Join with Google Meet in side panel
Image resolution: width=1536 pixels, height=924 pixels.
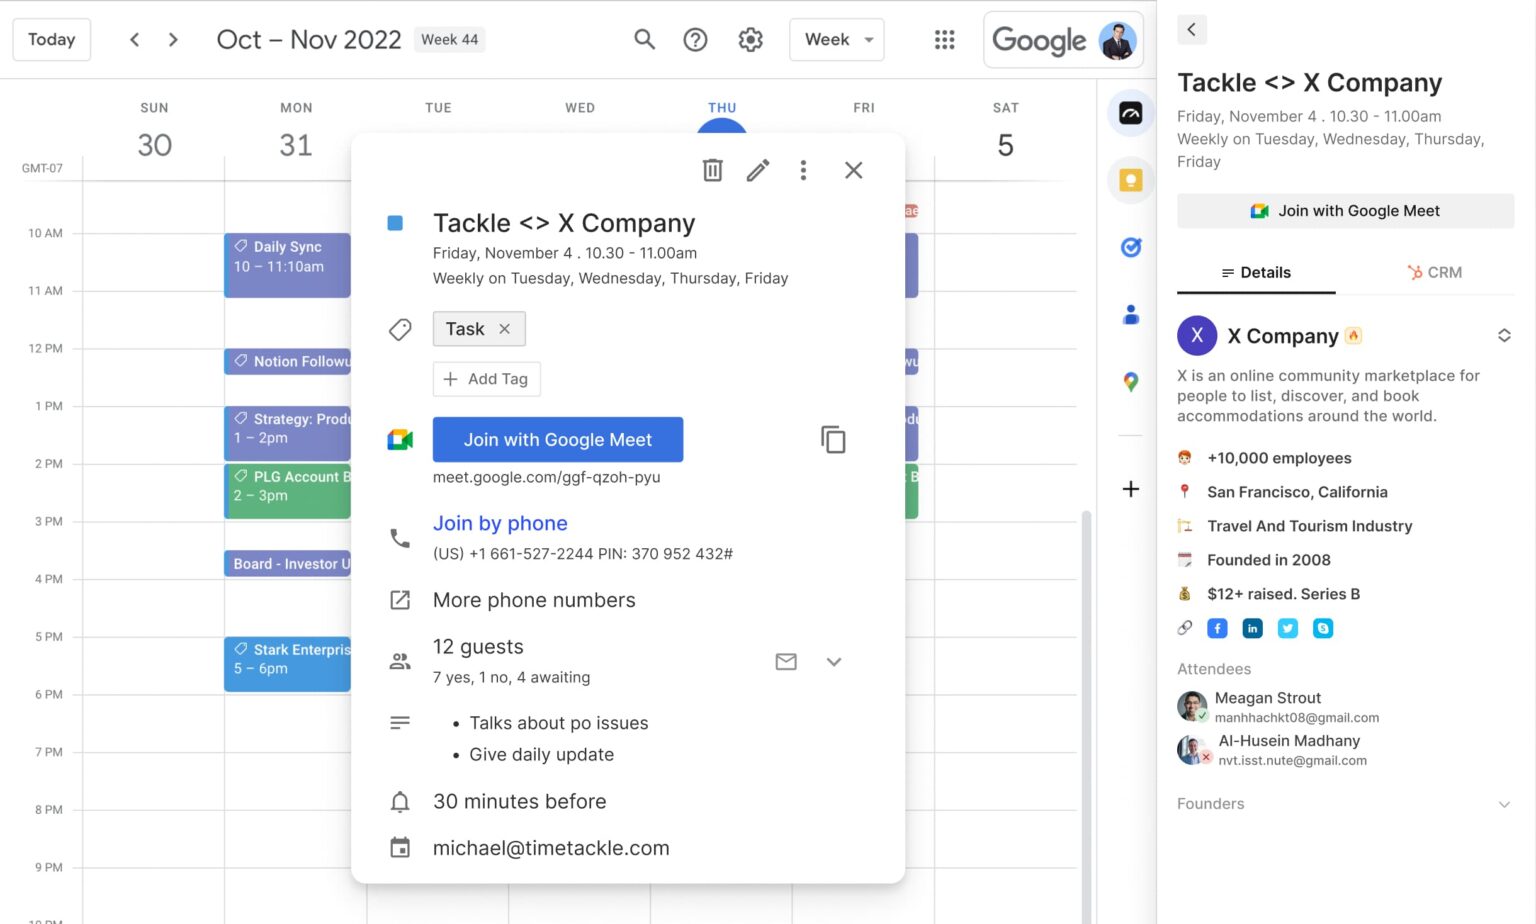[x=1345, y=211]
